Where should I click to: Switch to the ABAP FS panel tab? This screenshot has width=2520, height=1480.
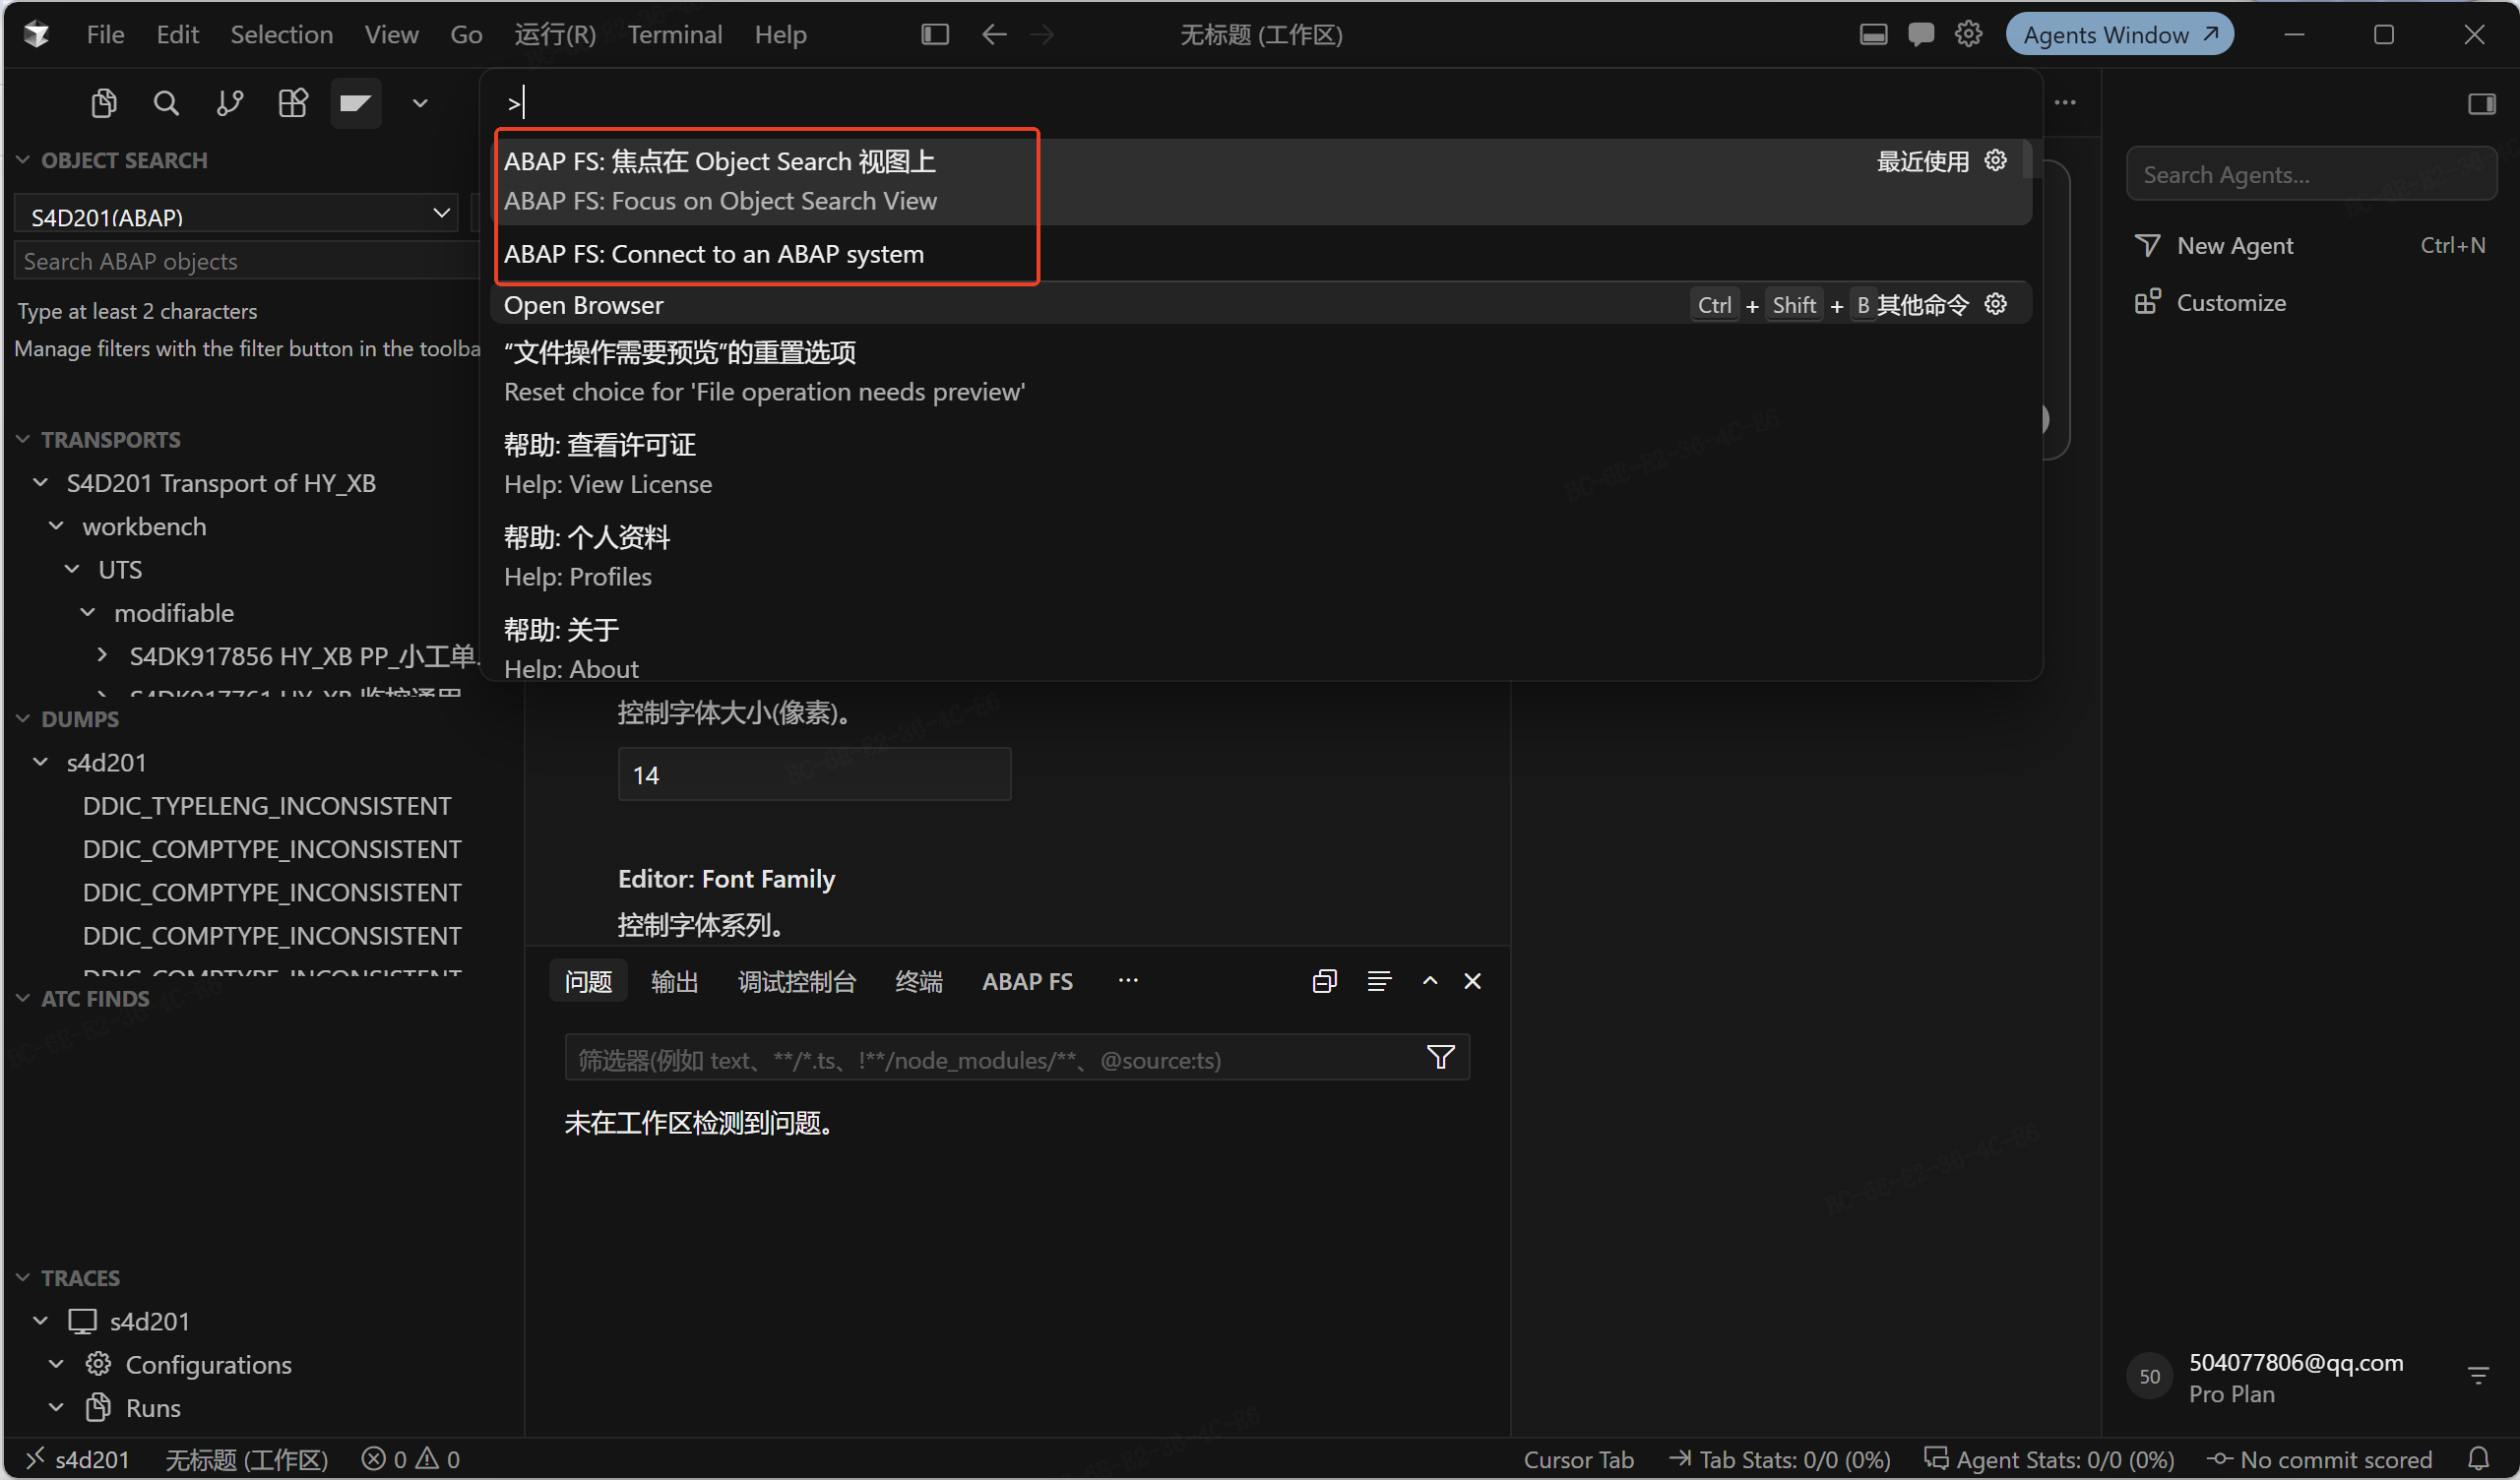(1027, 982)
